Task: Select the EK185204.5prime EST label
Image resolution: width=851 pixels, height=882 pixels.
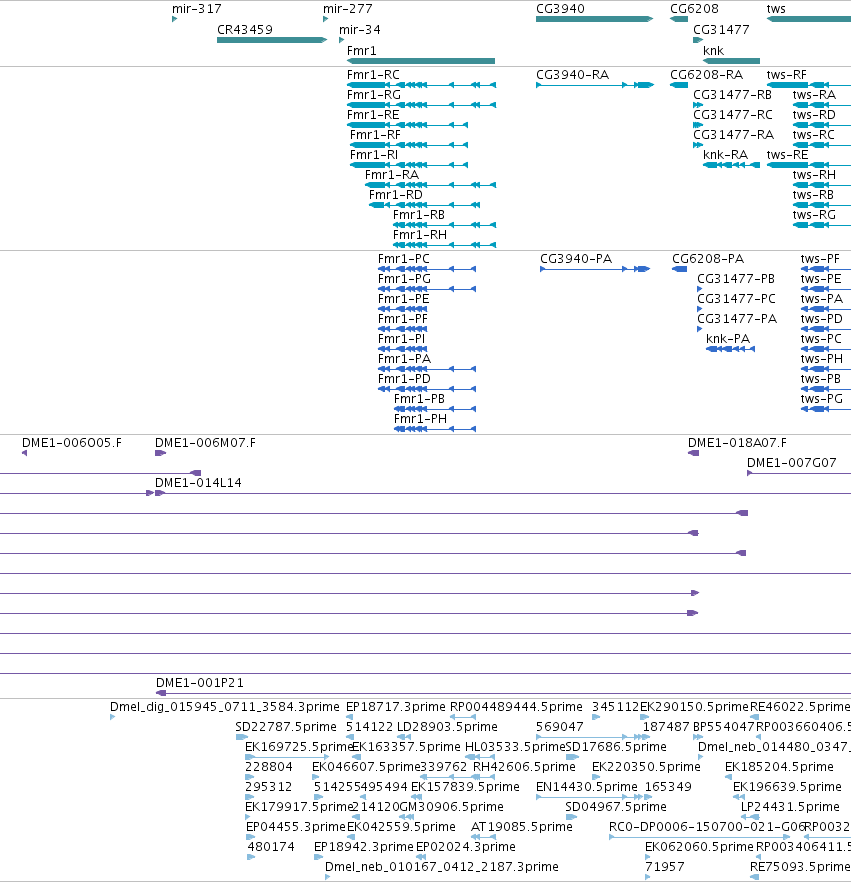Action: point(779,767)
